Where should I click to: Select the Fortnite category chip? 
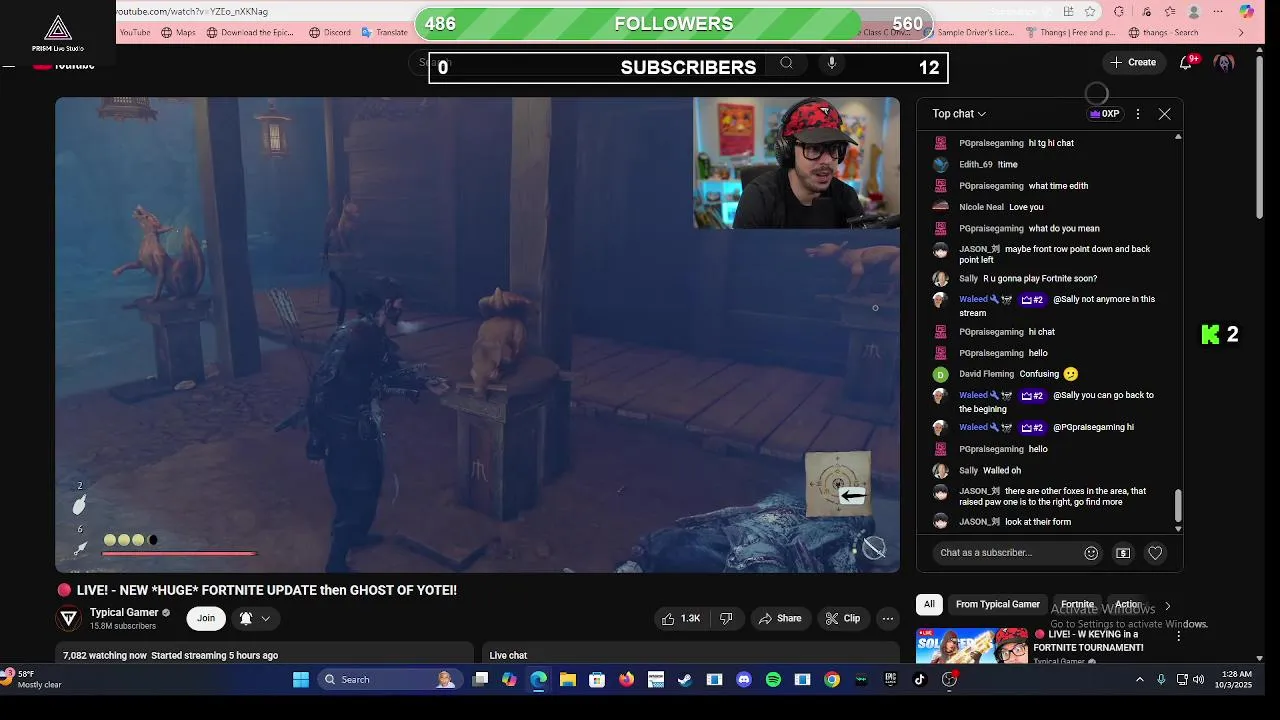pos(1077,604)
